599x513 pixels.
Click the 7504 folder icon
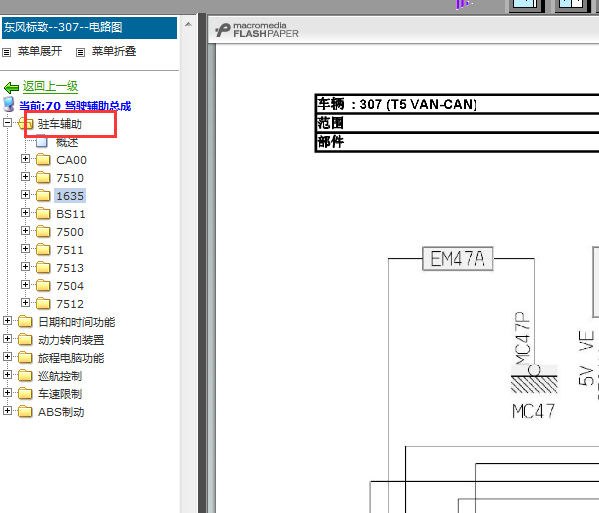coord(43,285)
